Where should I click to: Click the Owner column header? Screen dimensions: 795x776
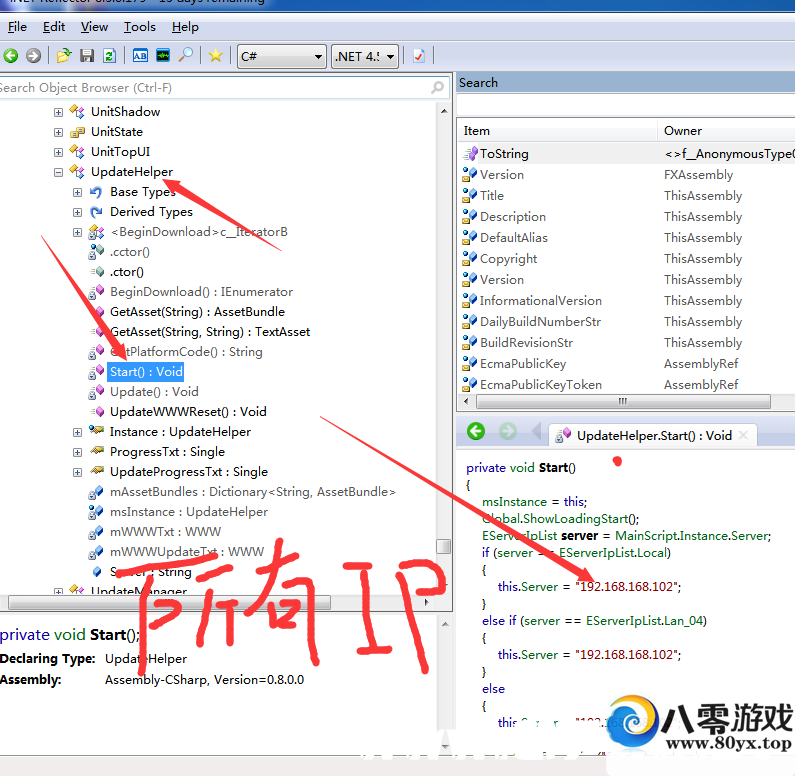726,131
